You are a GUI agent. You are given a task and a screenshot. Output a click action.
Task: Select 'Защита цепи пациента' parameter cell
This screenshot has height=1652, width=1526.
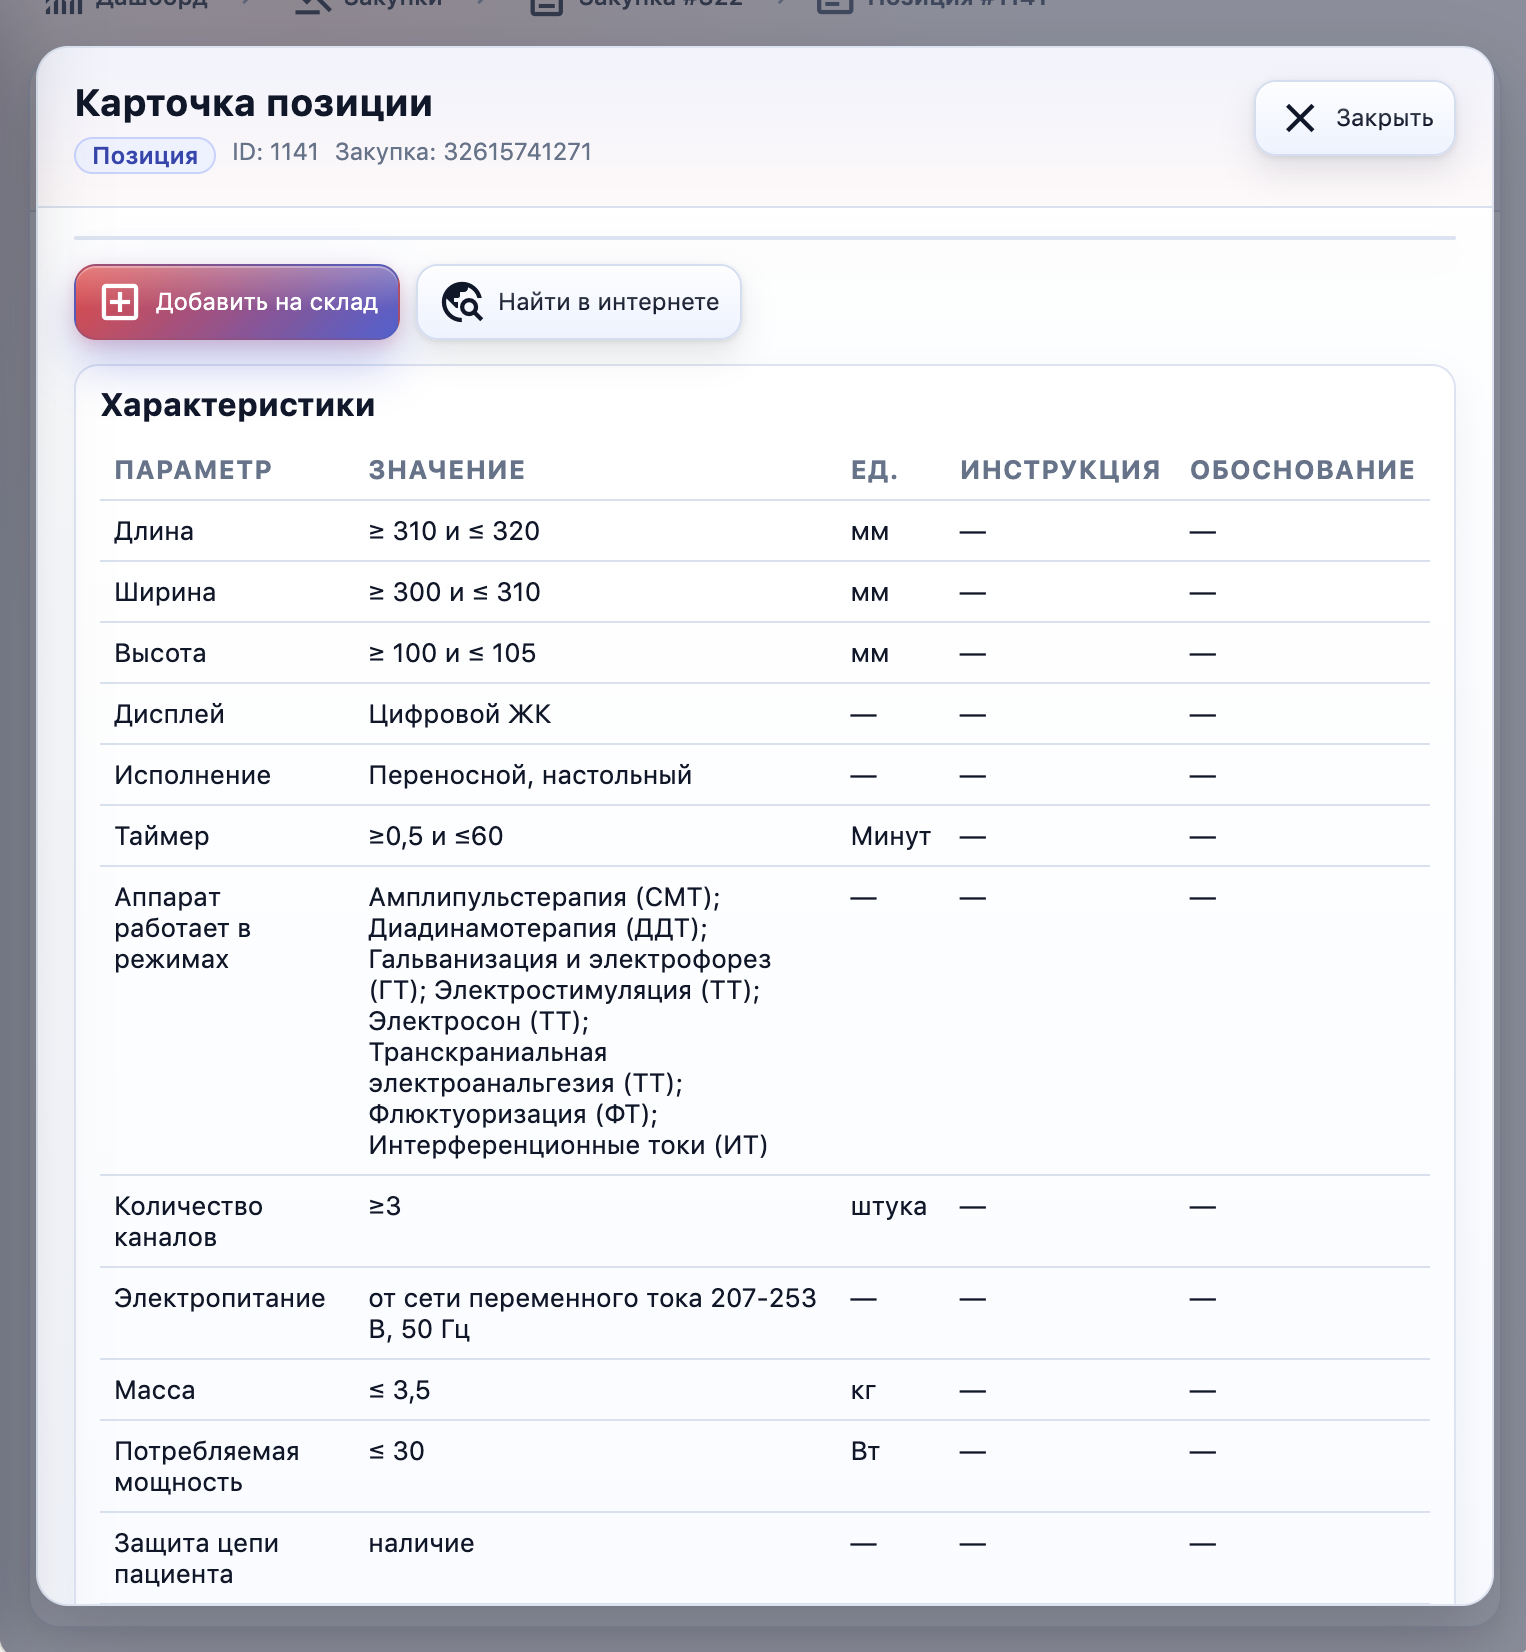click(x=196, y=1558)
